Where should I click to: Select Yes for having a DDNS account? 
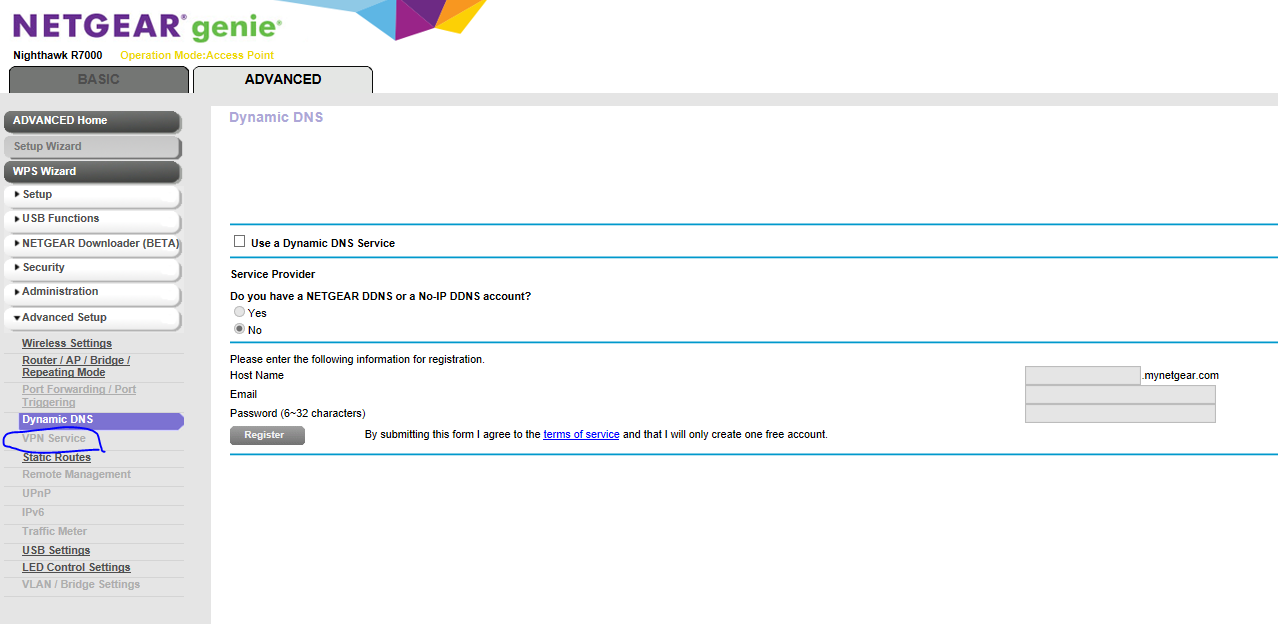[x=239, y=311]
